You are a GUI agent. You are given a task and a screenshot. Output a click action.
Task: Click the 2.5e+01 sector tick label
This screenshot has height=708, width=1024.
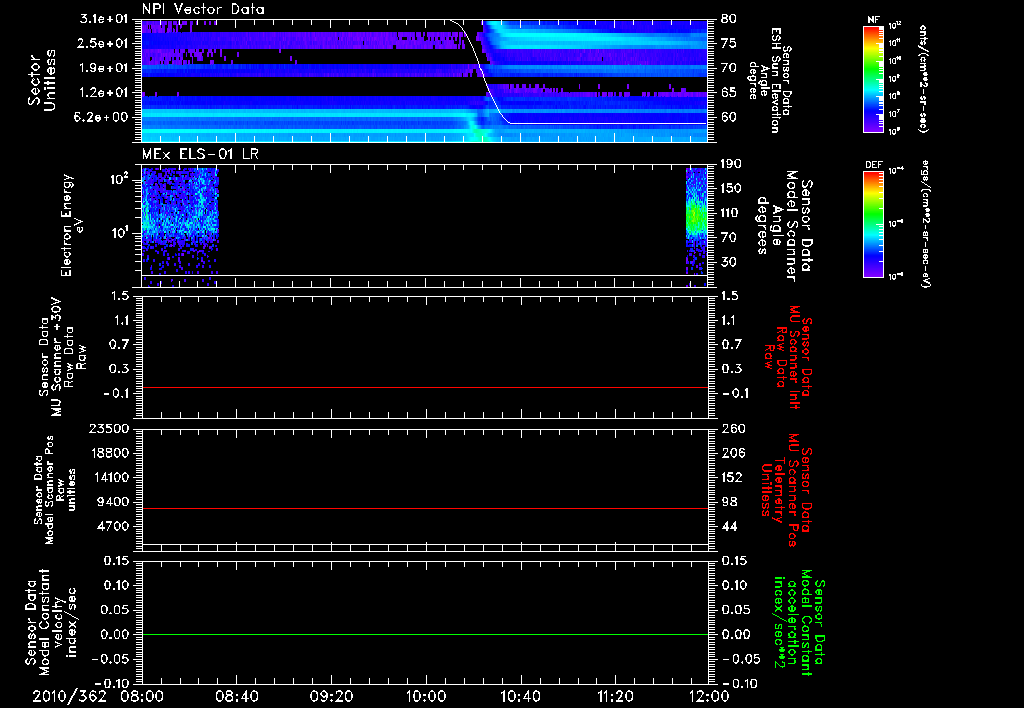pos(103,43)
